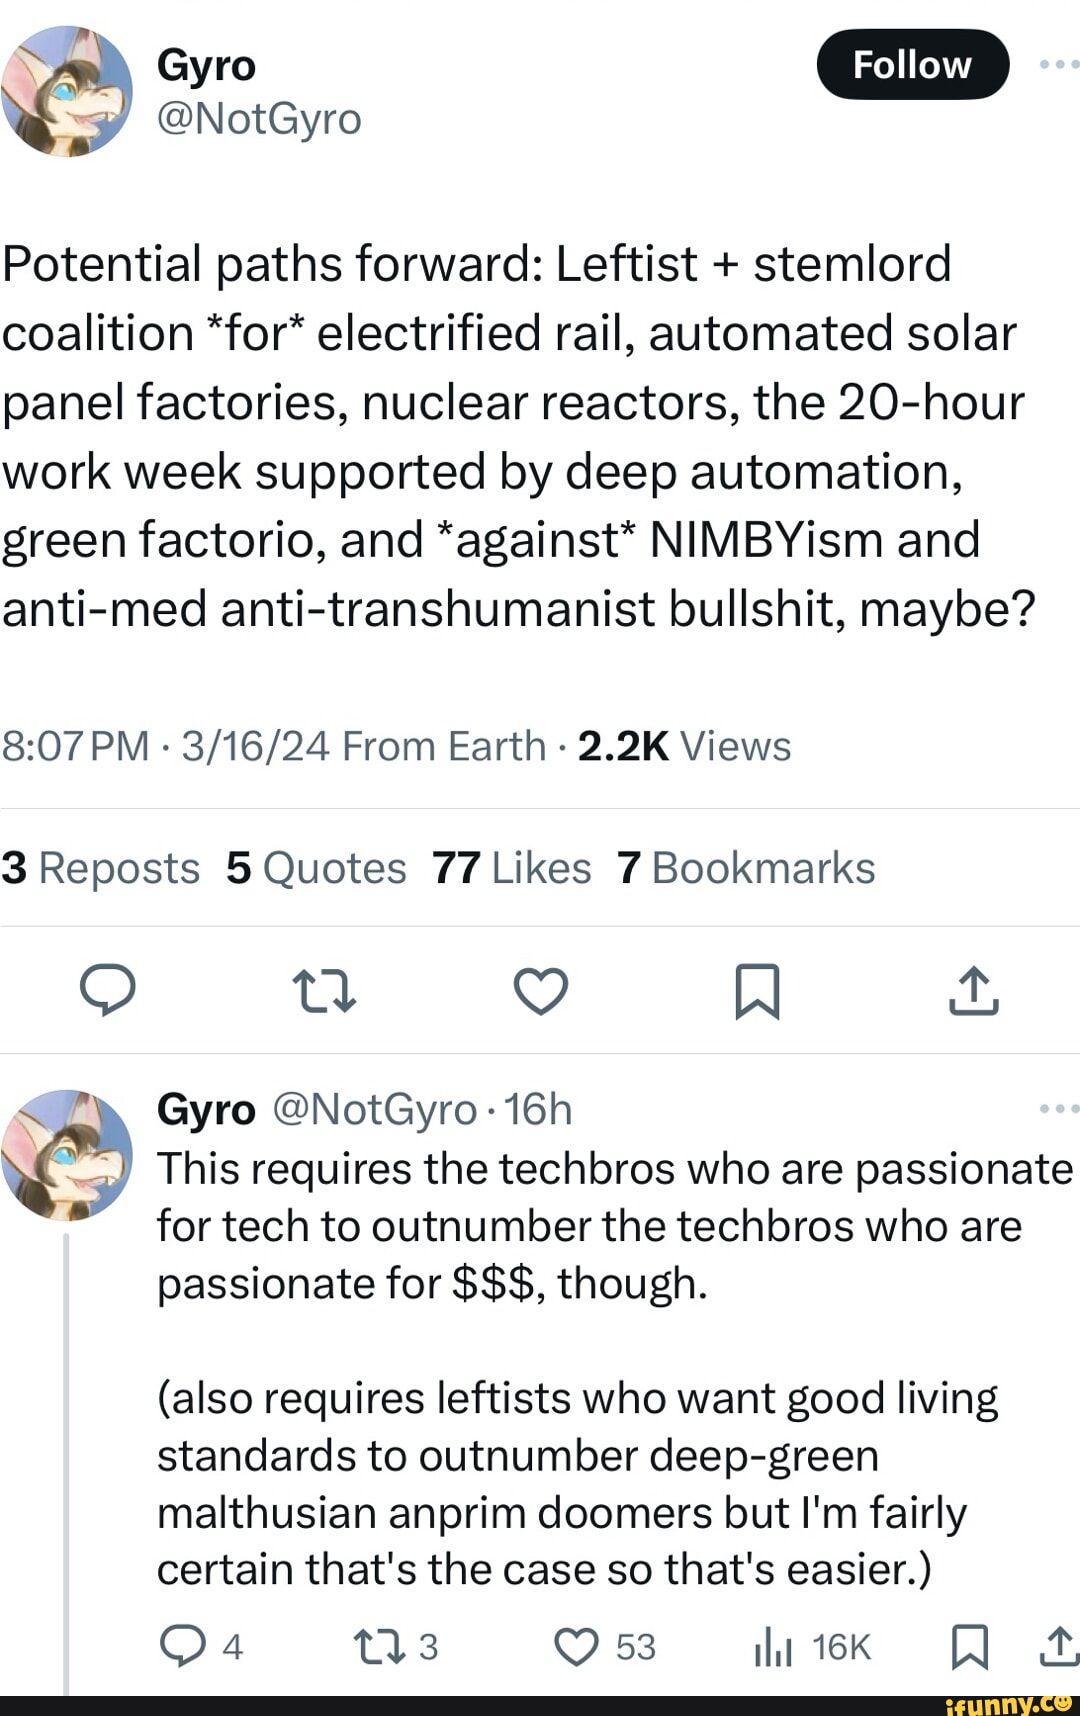View the 3 Reposts list
This screenshot has height=1716, width=1080.
tap(101, 868)
